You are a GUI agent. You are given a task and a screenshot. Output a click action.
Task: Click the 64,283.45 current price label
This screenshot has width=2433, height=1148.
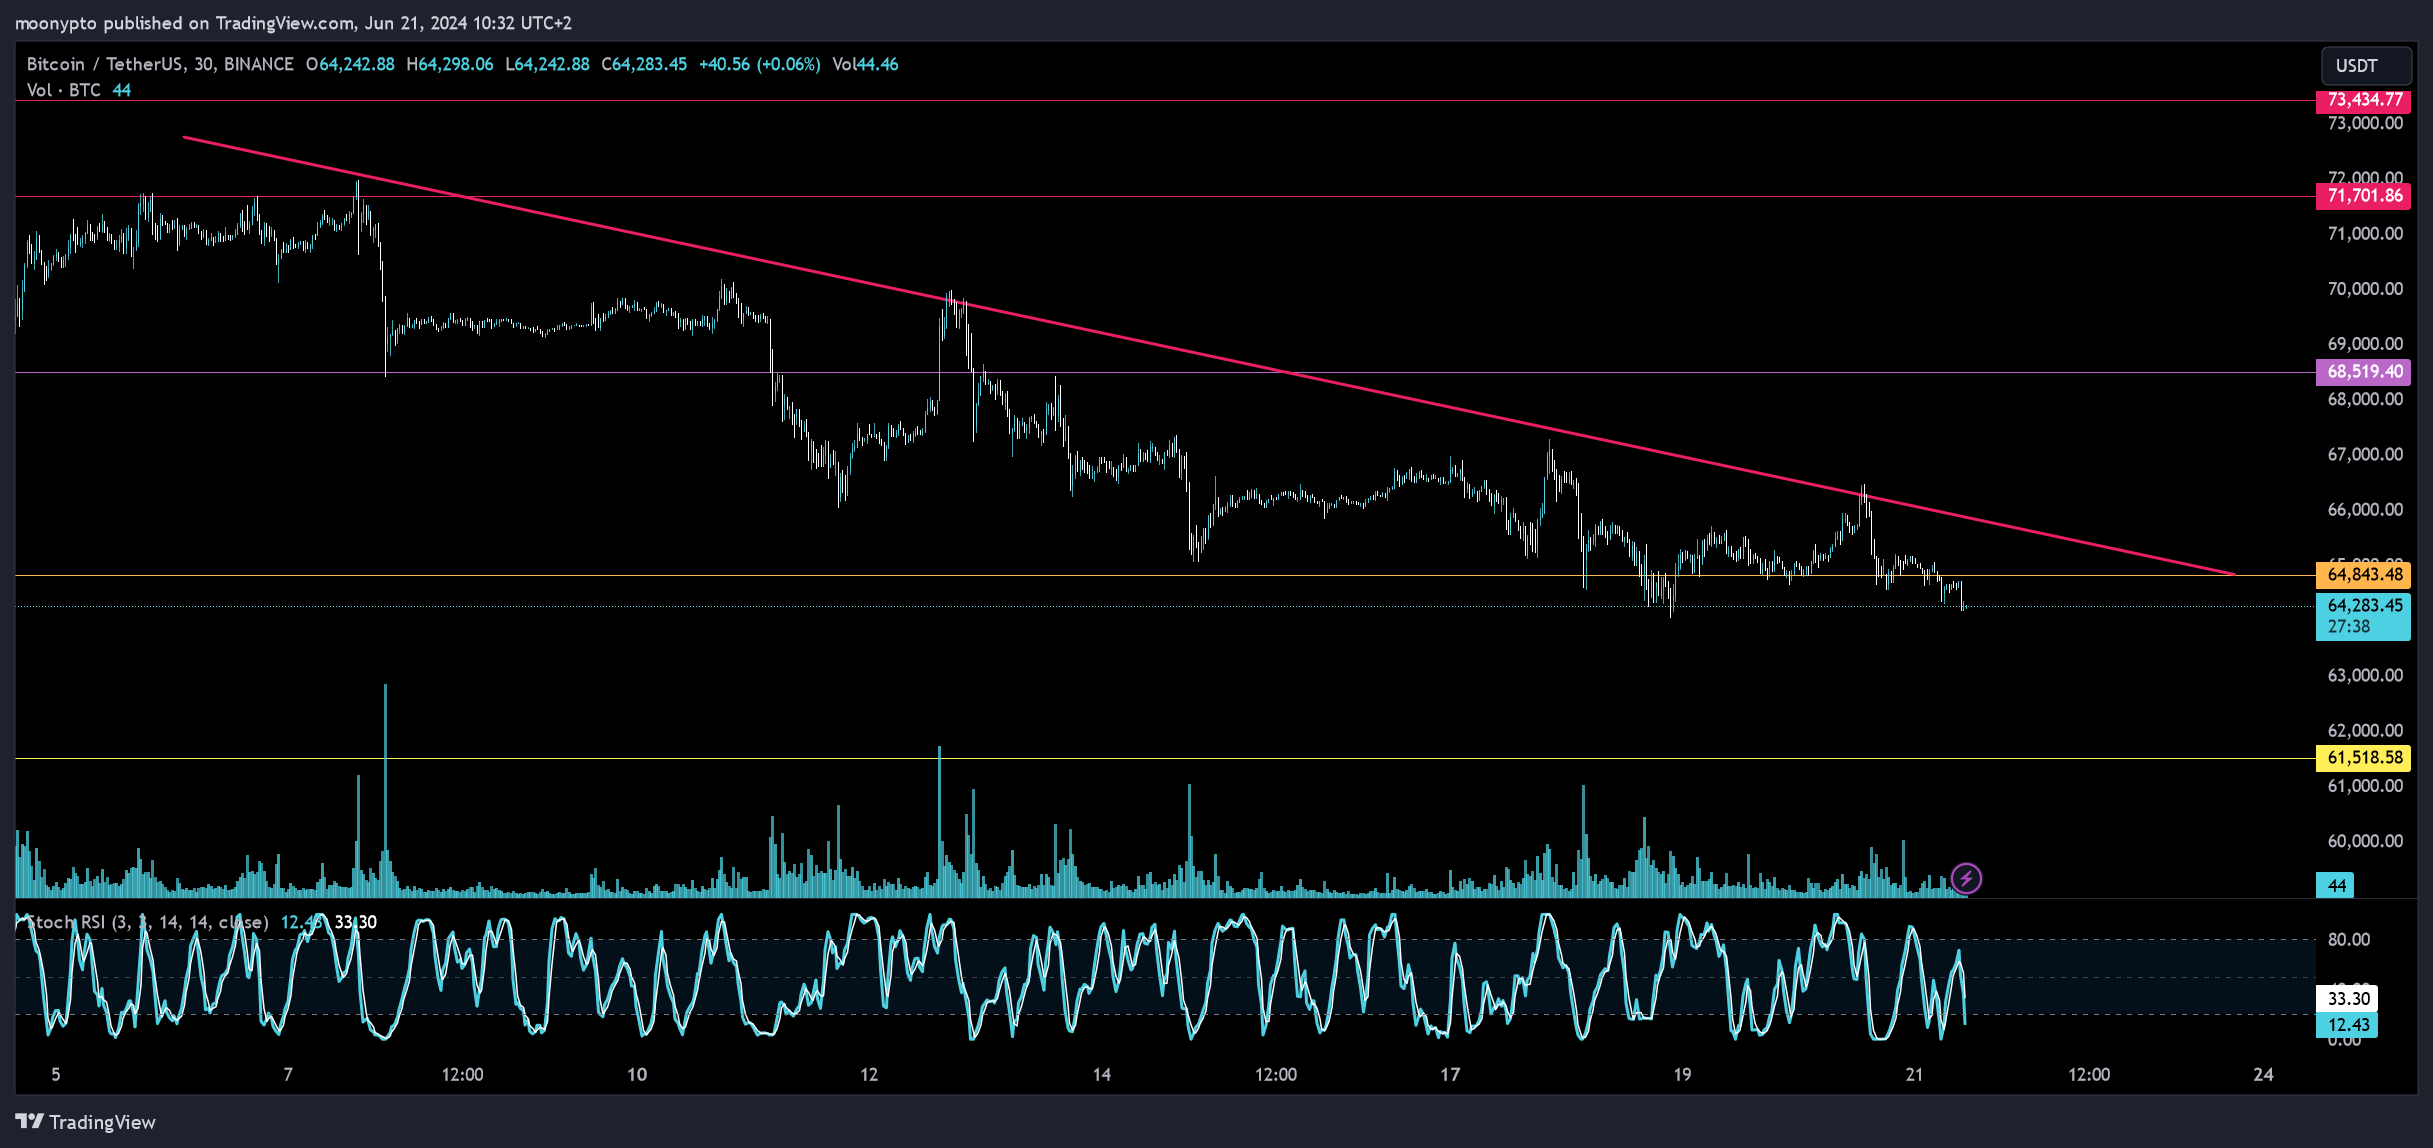pos(2364,605)
